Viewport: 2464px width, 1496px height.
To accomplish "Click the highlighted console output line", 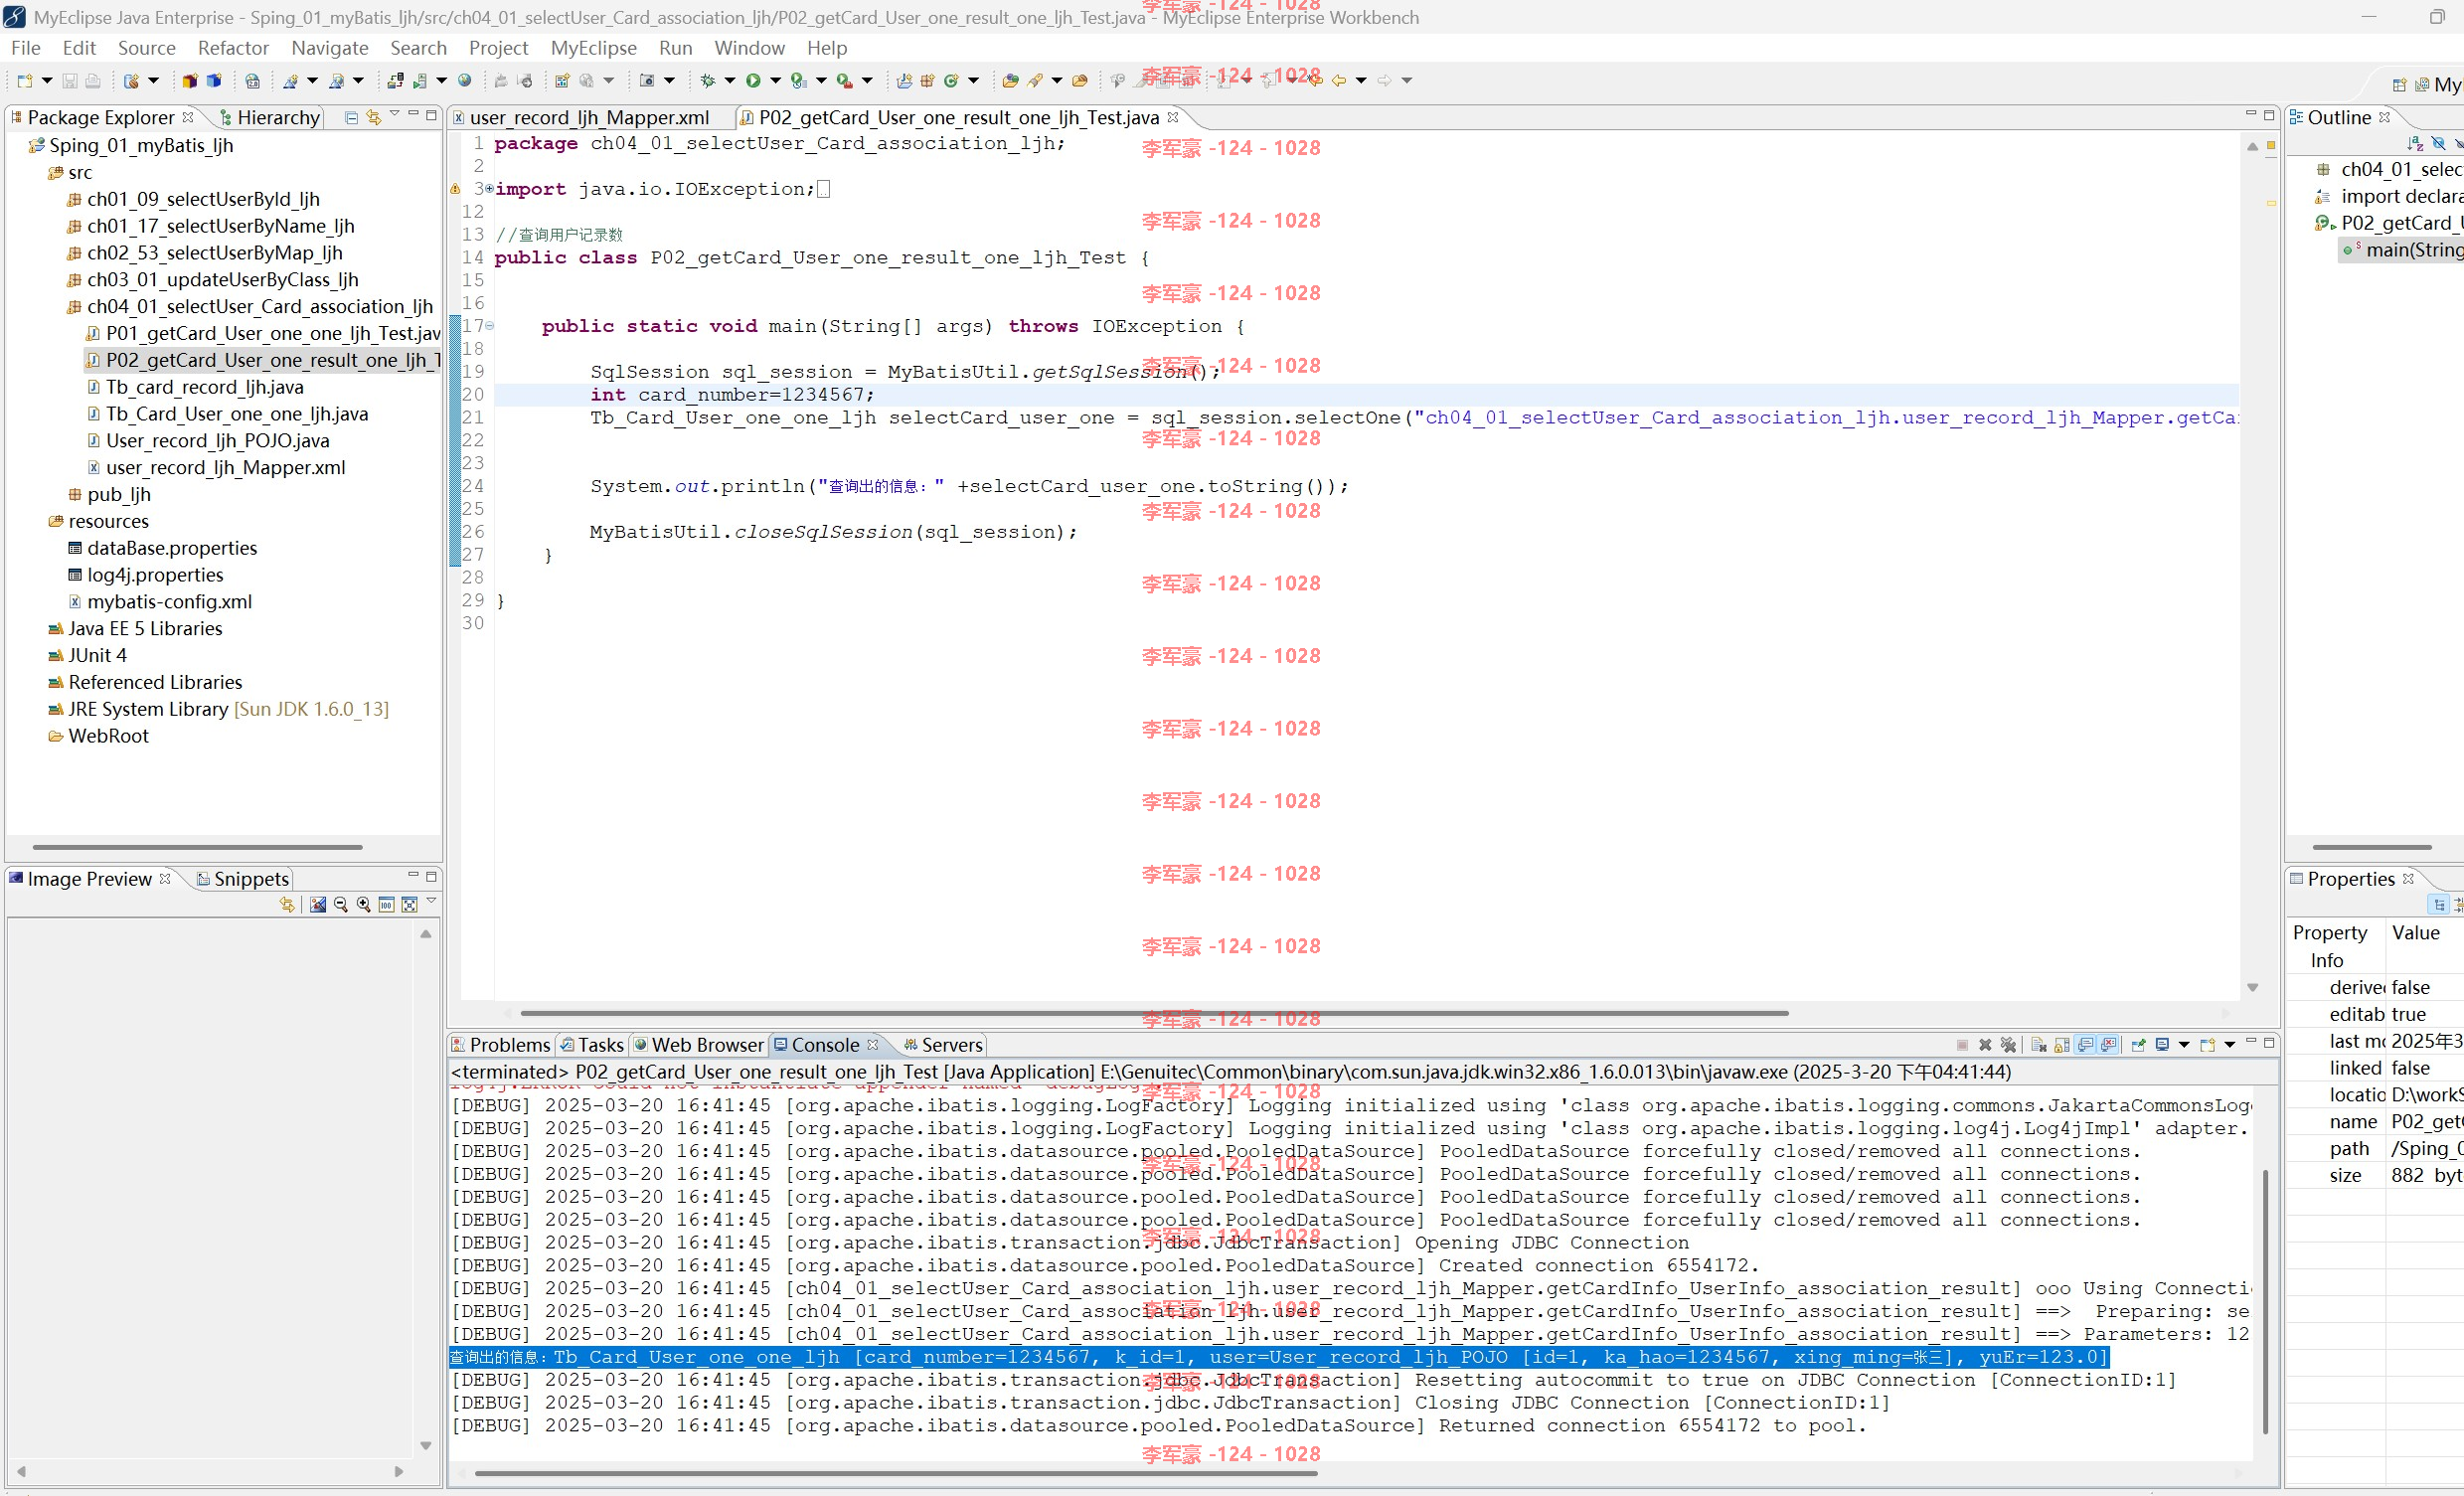I will pos(1279,1357).
